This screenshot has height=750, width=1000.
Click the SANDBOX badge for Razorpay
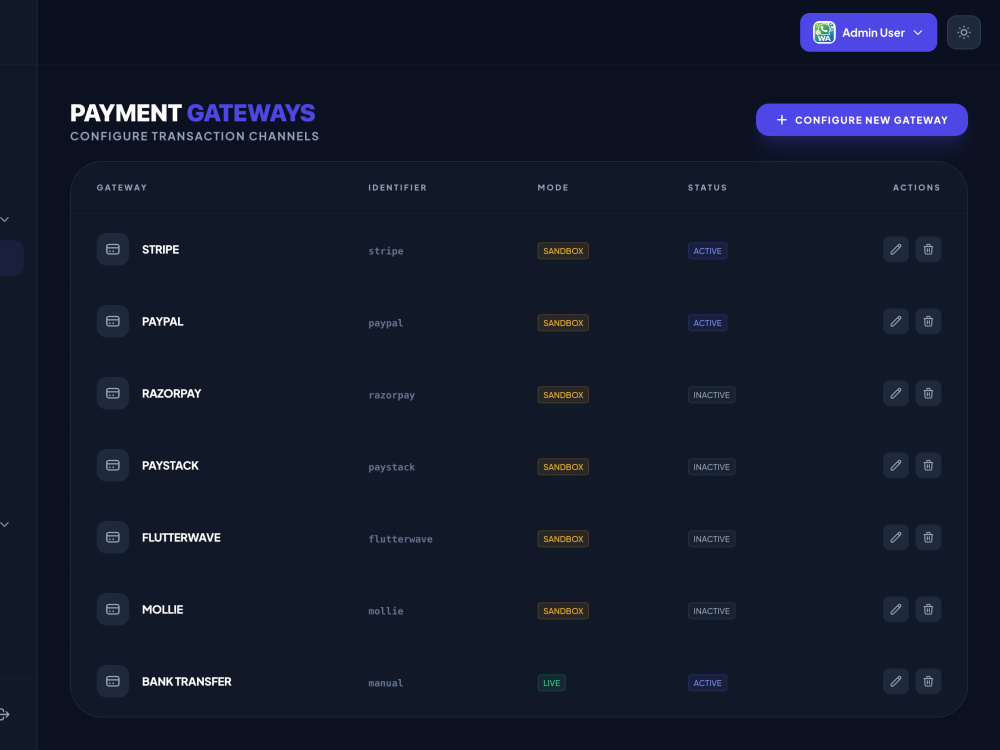(x=563, y=395)
